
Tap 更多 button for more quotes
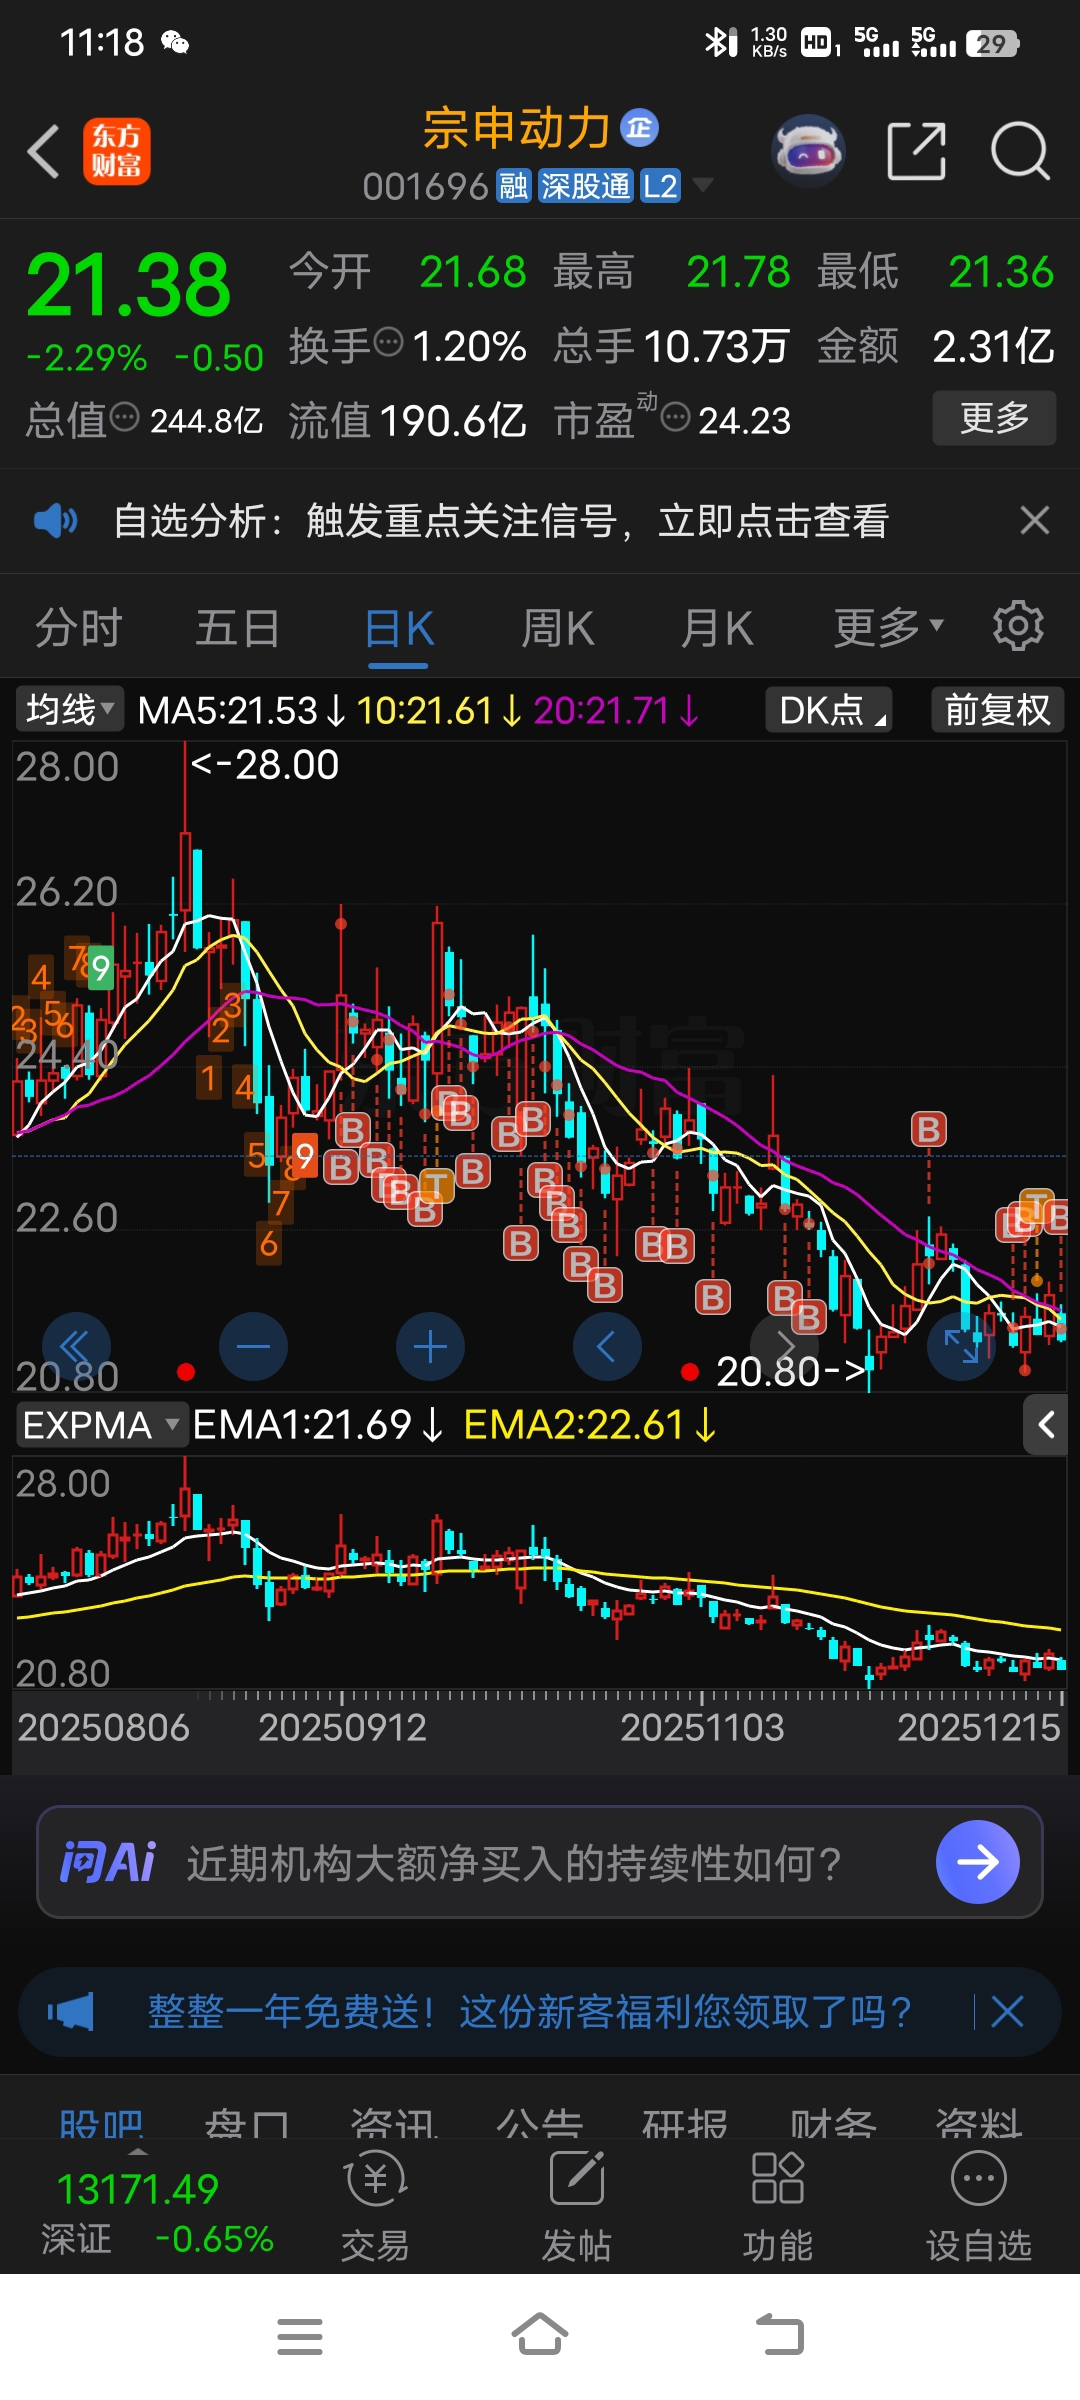[994, 418]
